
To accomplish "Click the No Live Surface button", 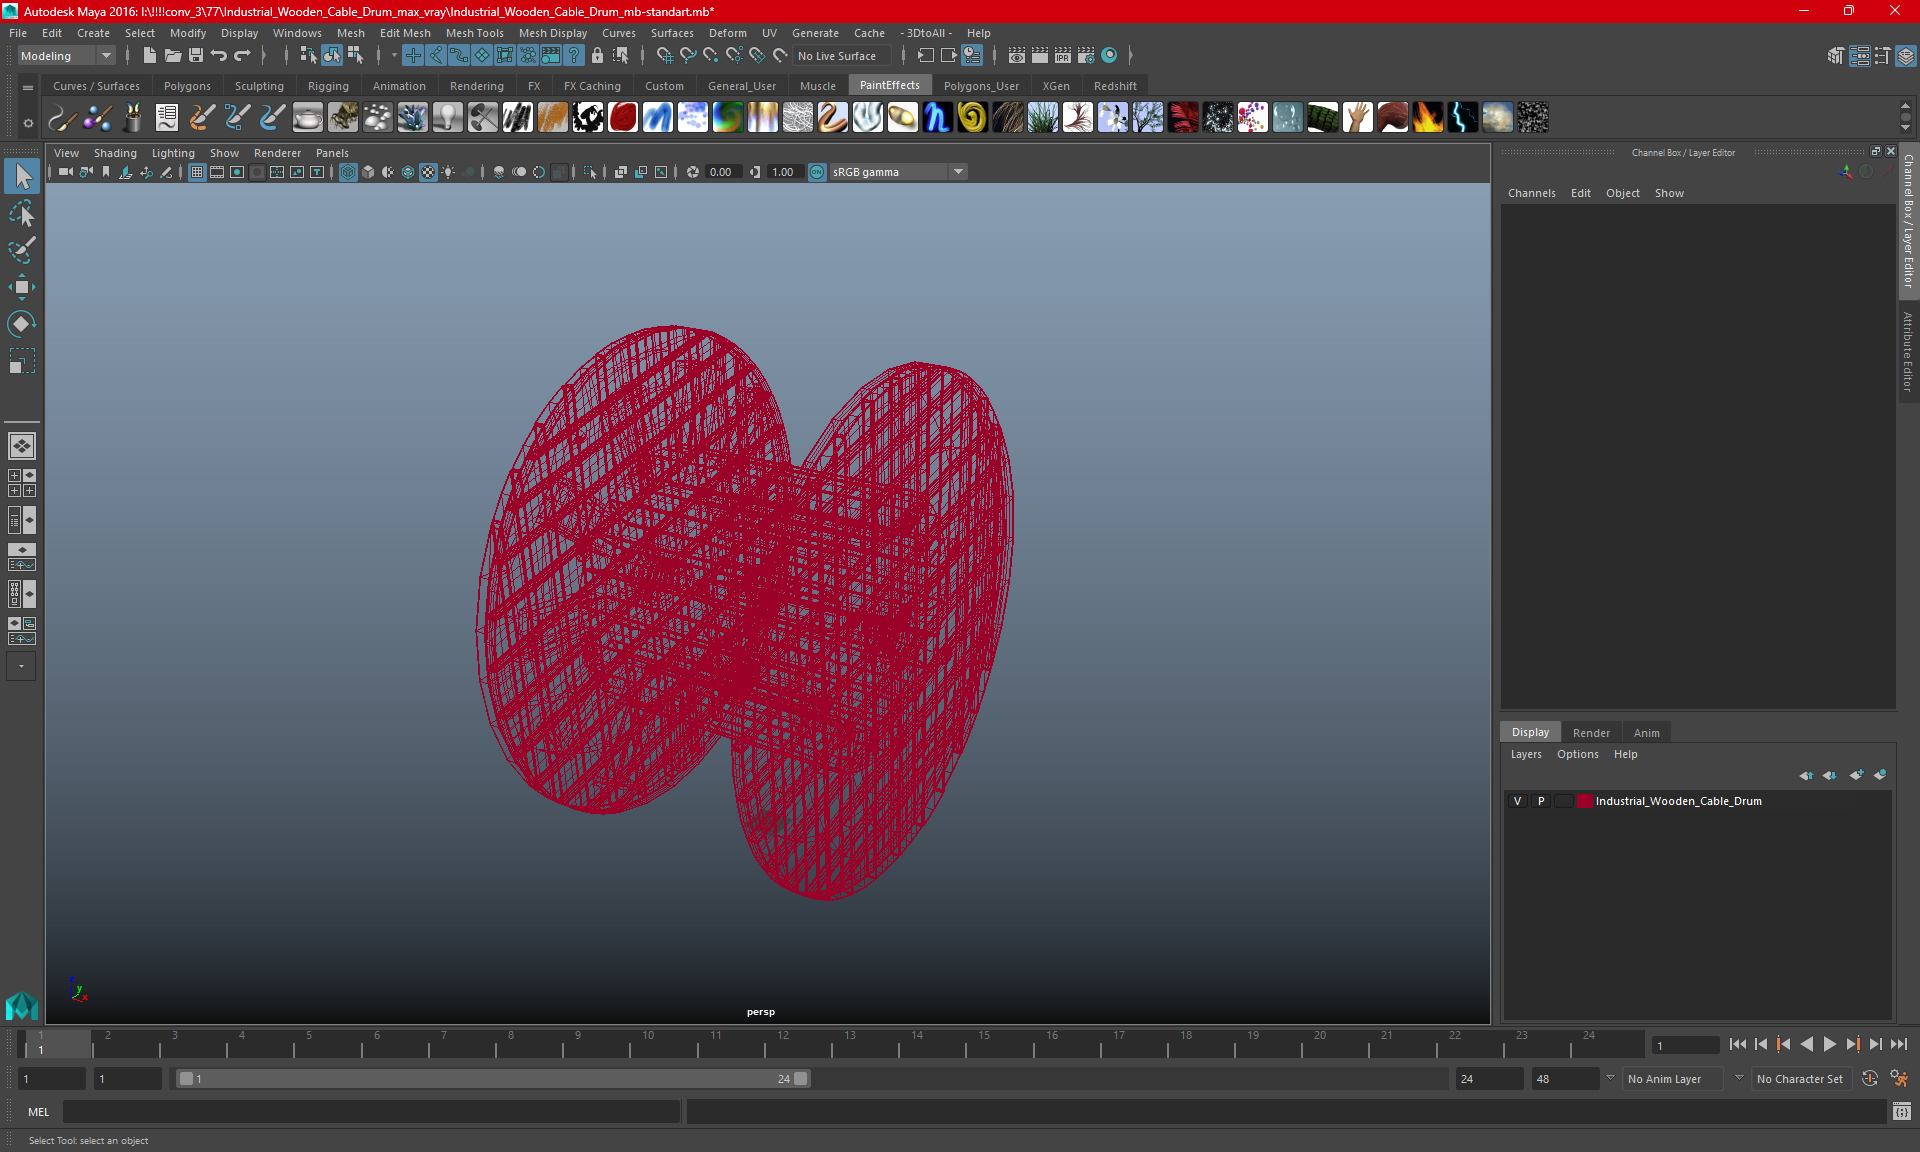I will pos(837,56).
